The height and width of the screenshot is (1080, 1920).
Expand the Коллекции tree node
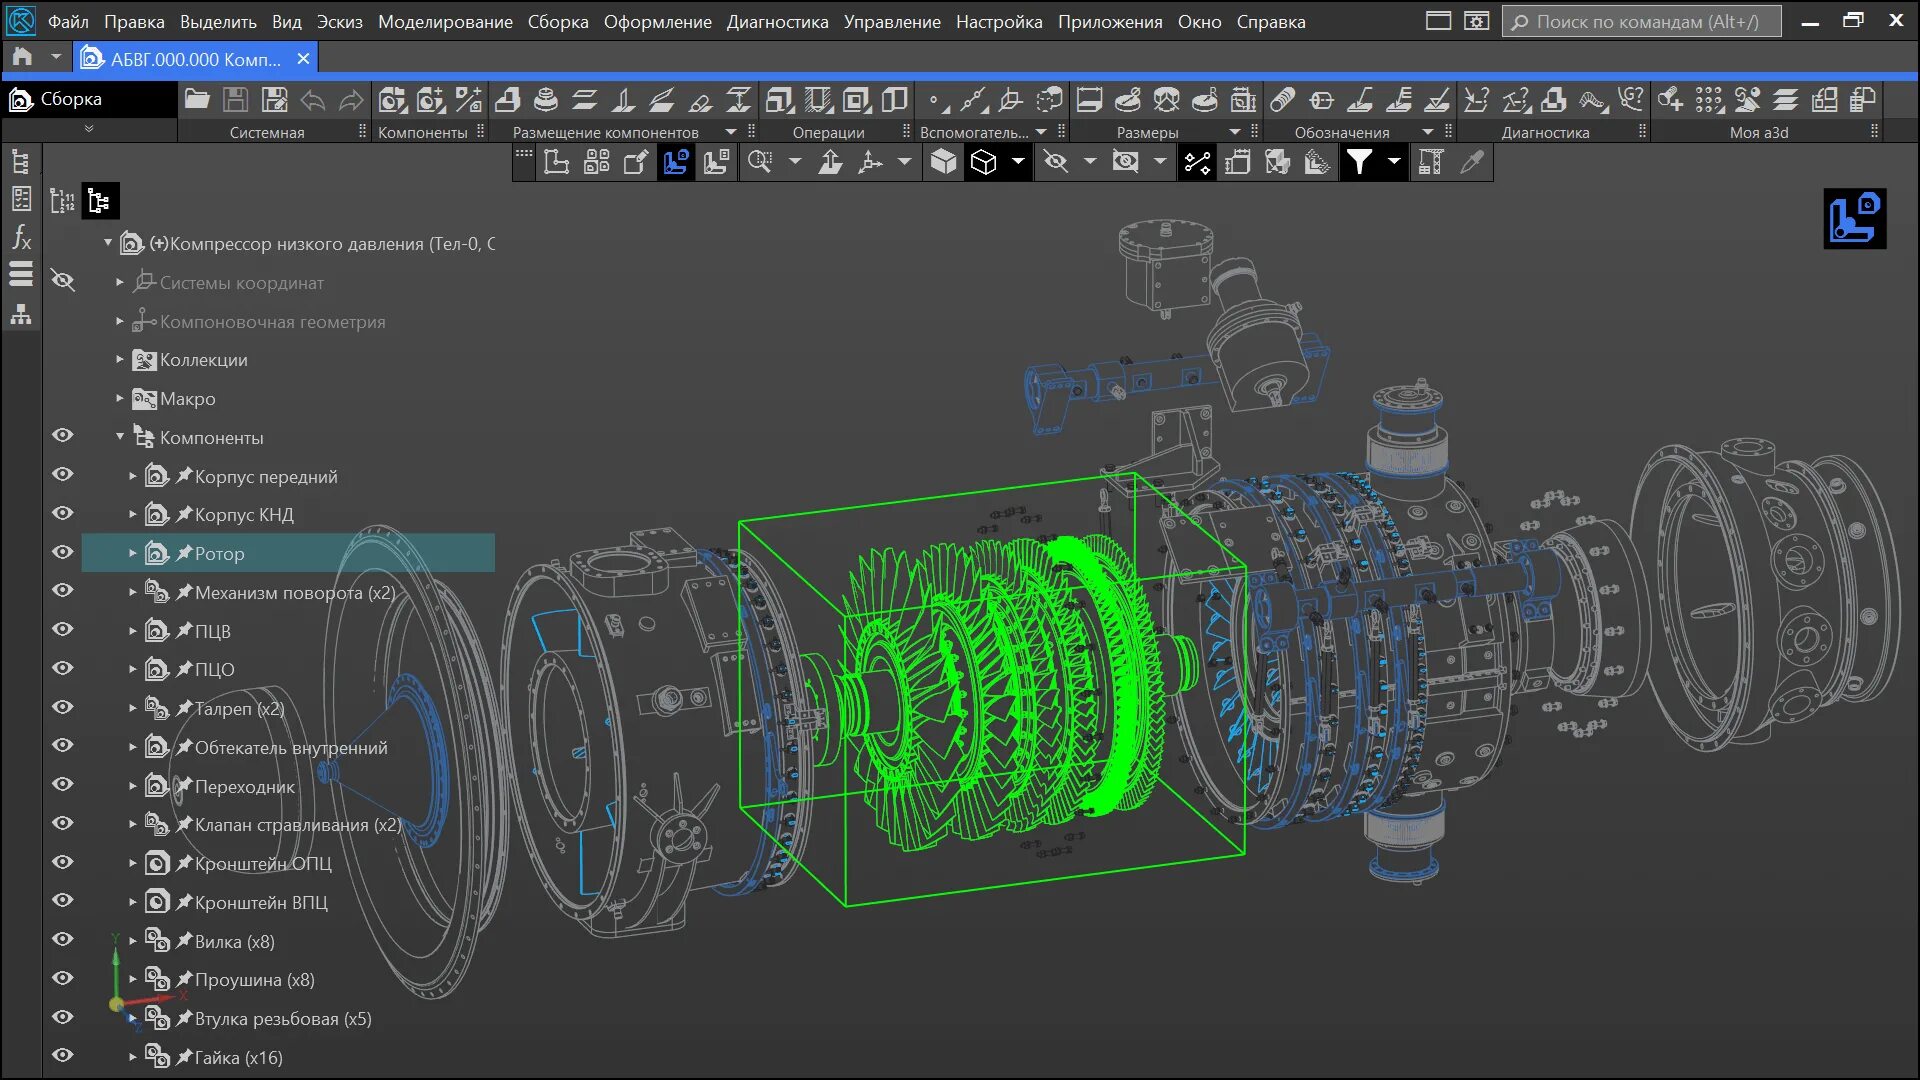[x=120, y=359]
